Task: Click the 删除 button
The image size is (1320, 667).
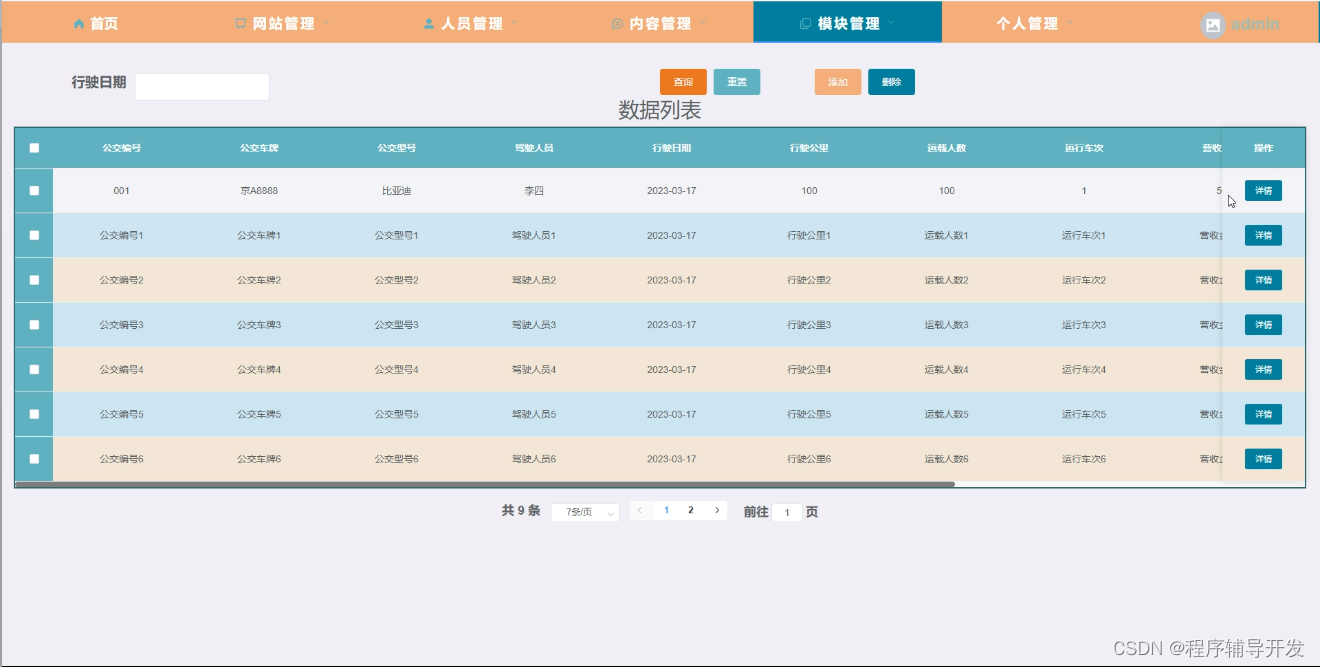Action: (891, 82)
